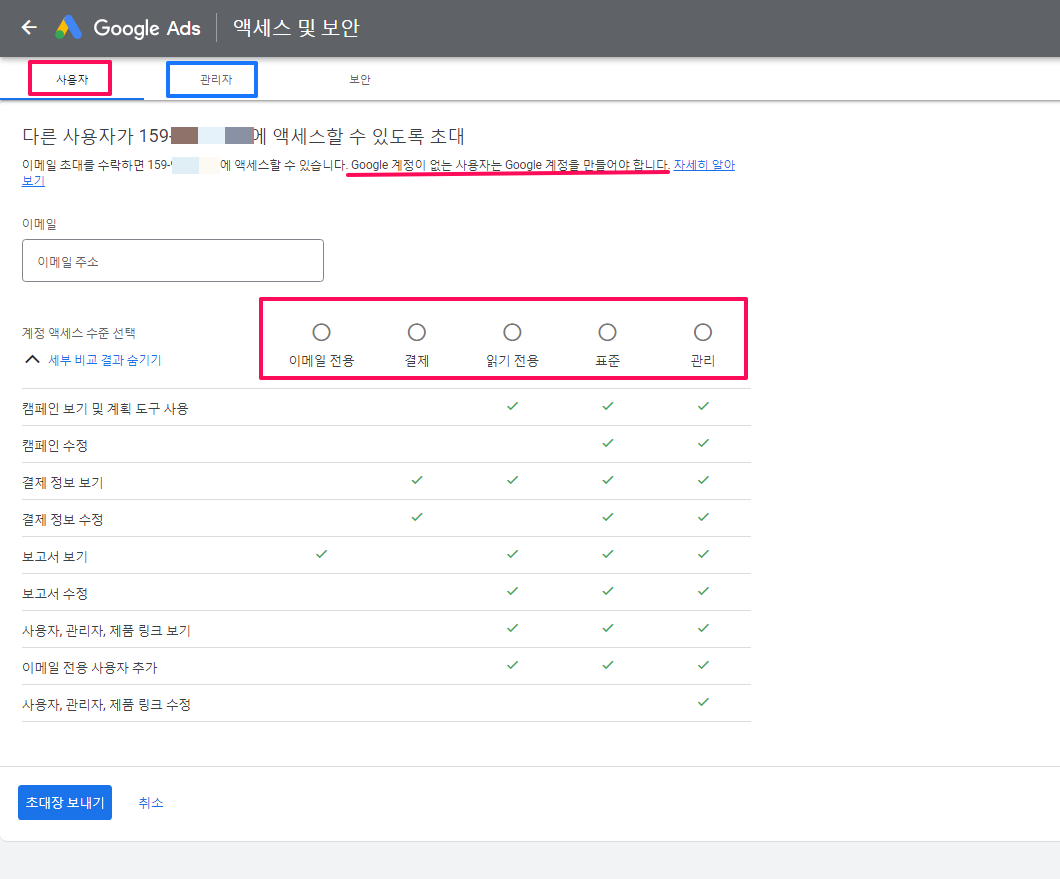Click the checkmark for 보고서 보기 under 이메일 전용
The image size is (1060, 879).
pos(321,554)
